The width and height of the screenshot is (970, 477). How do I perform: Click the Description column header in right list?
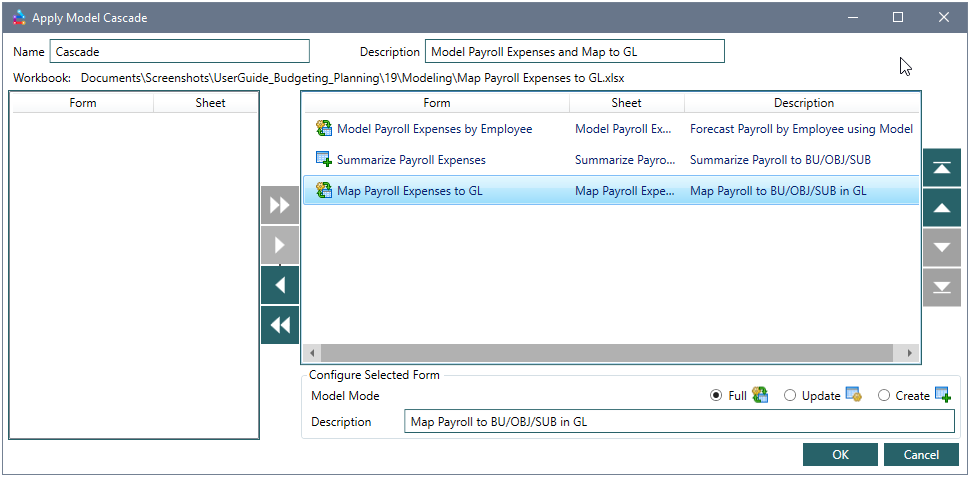tap(803, 103)
